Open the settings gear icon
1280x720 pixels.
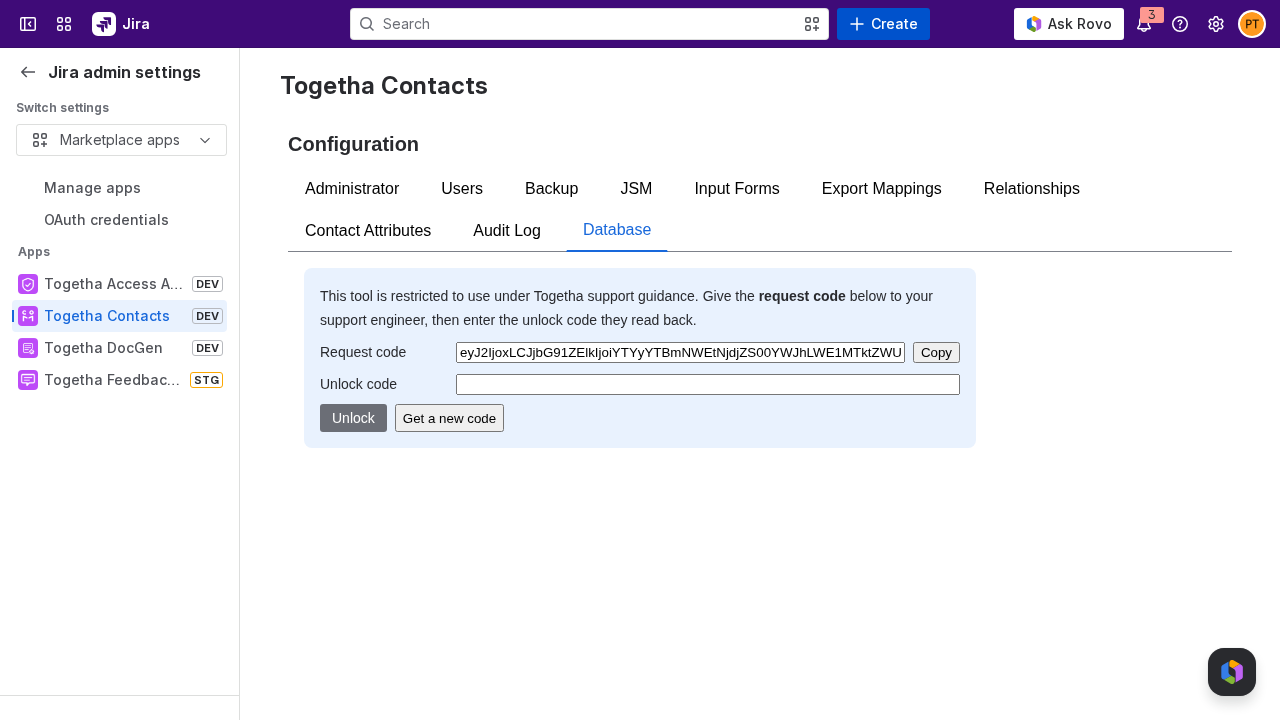[1216, 24]
